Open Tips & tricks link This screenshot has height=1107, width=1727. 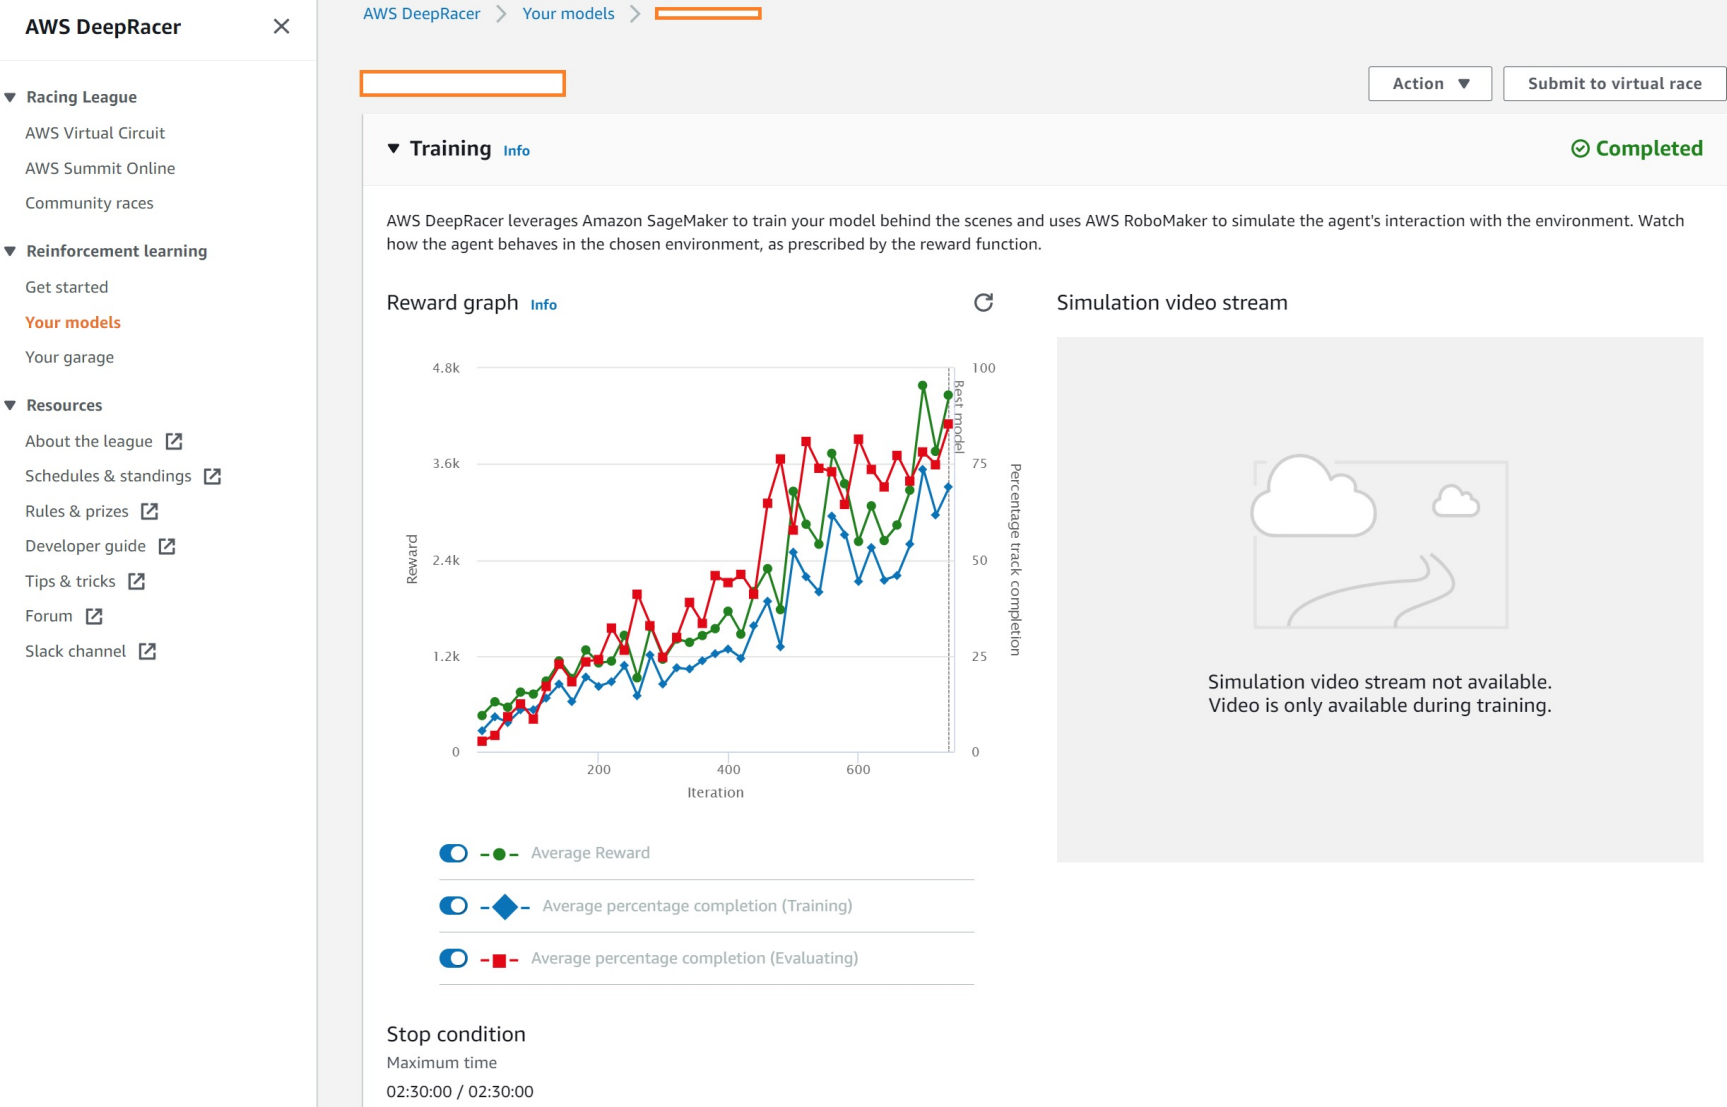[70, 581]
